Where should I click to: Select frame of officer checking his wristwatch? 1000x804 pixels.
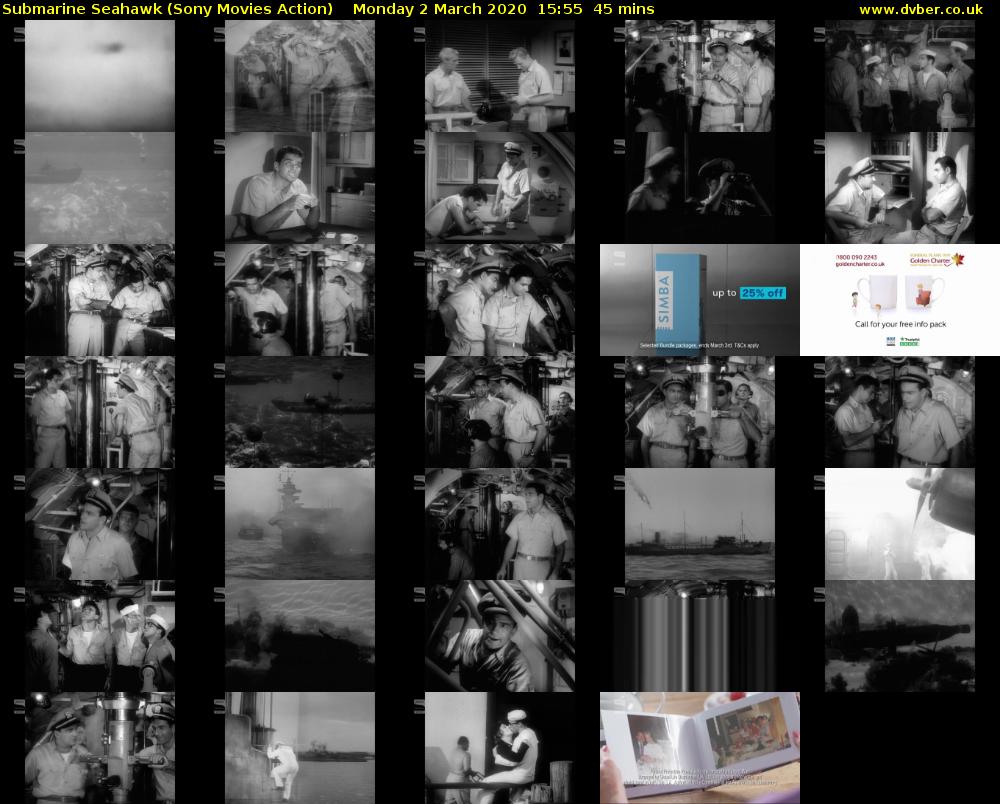point(500,412)
